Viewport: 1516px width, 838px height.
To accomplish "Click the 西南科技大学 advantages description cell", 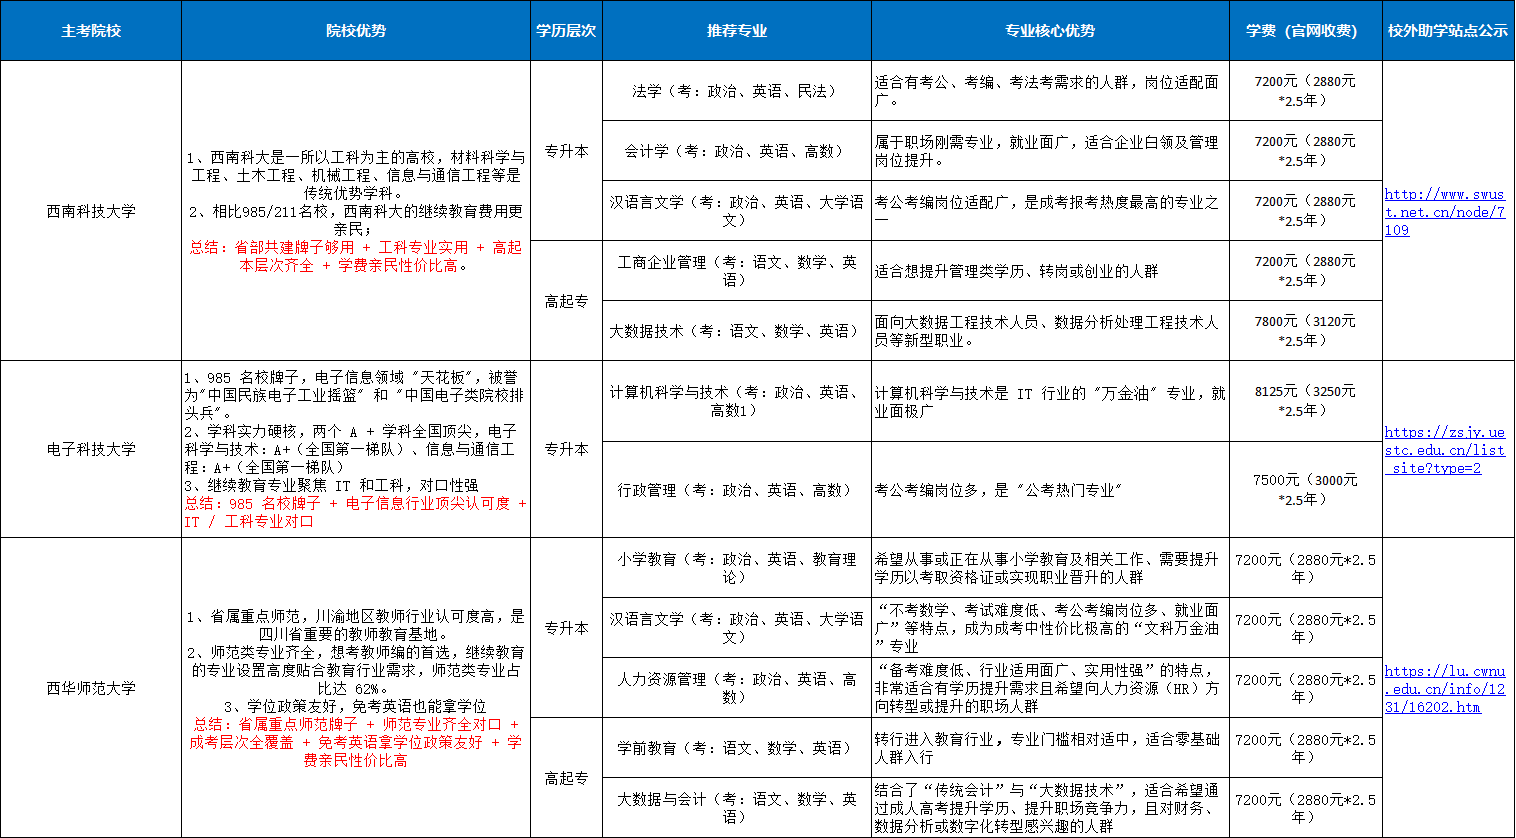I will coord(356,211).
